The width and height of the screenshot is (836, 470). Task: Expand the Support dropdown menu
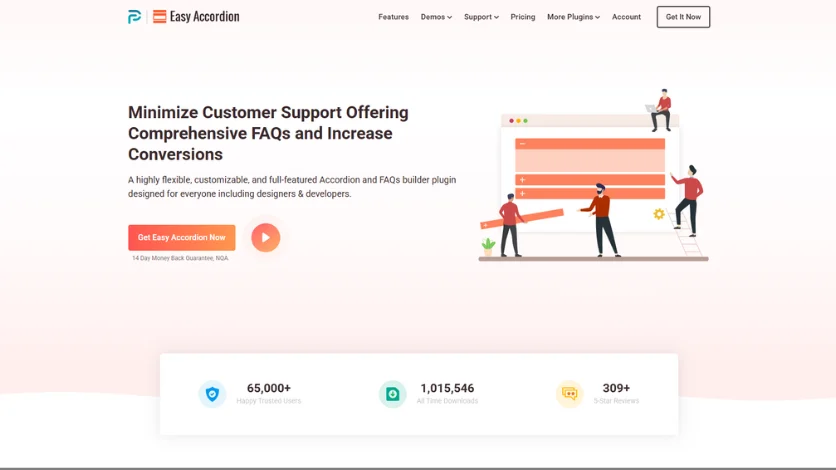(x=481, y=17)
